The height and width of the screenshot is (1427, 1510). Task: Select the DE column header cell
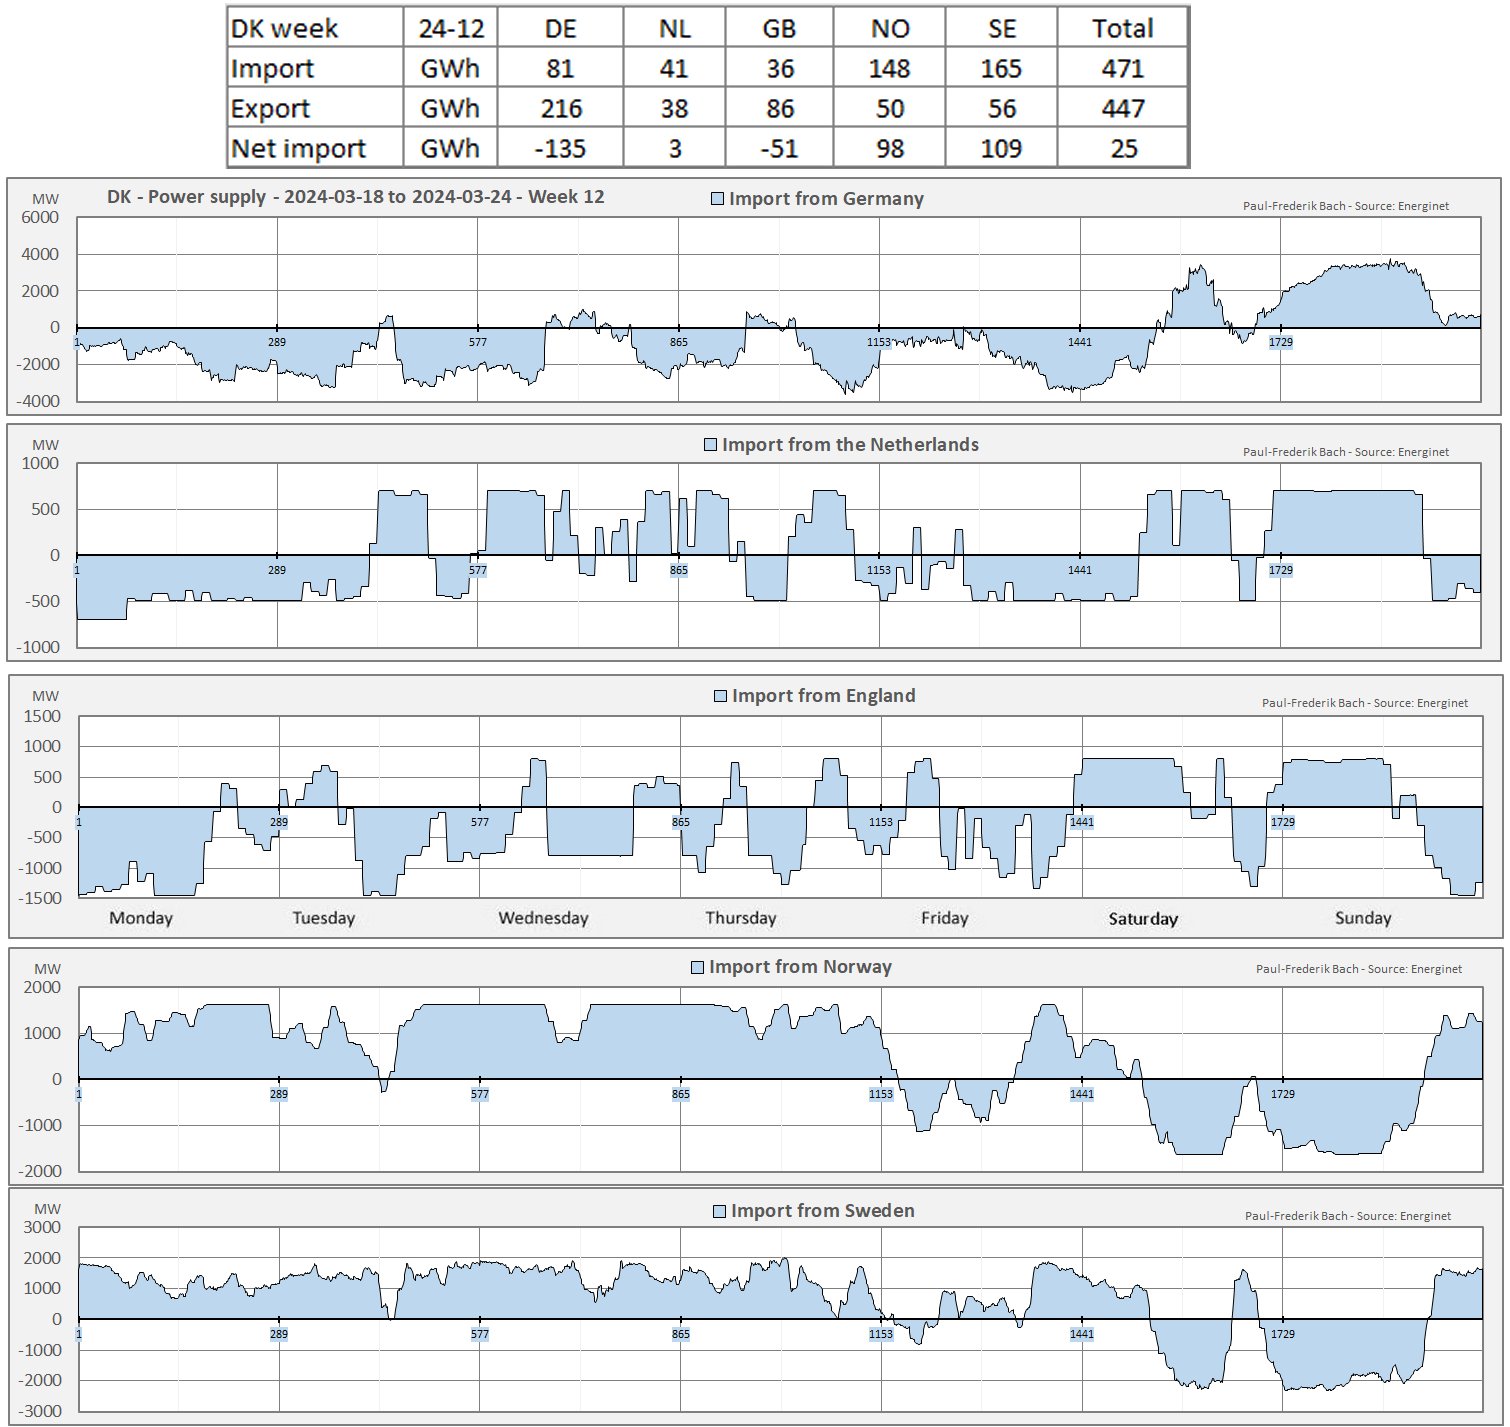560,28
